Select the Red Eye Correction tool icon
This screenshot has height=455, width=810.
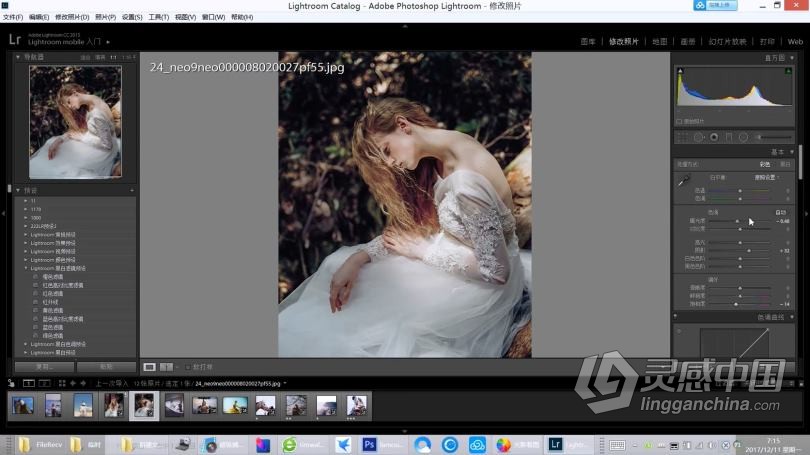(x=714, y=137)
